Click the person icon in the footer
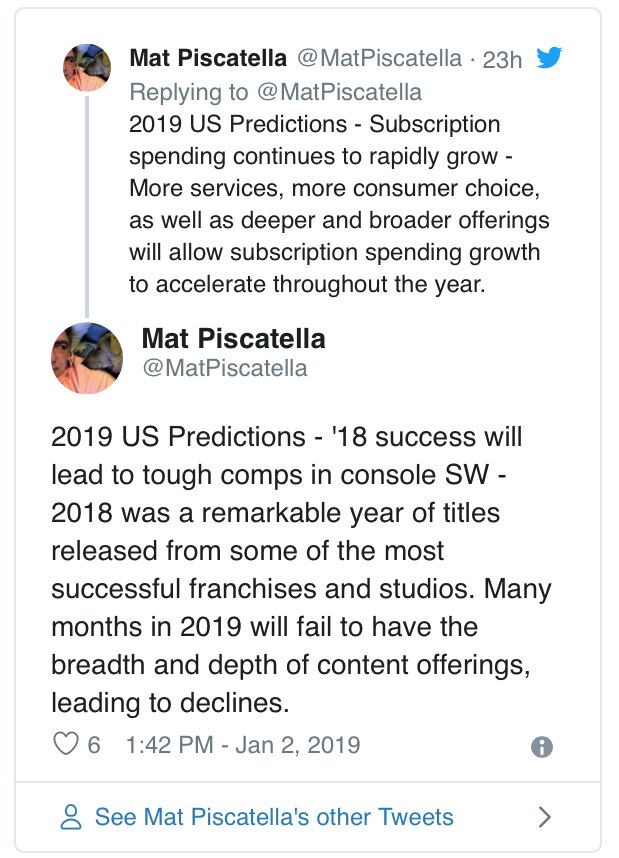The width and height of the screenshot is (619, 858). 72,818
